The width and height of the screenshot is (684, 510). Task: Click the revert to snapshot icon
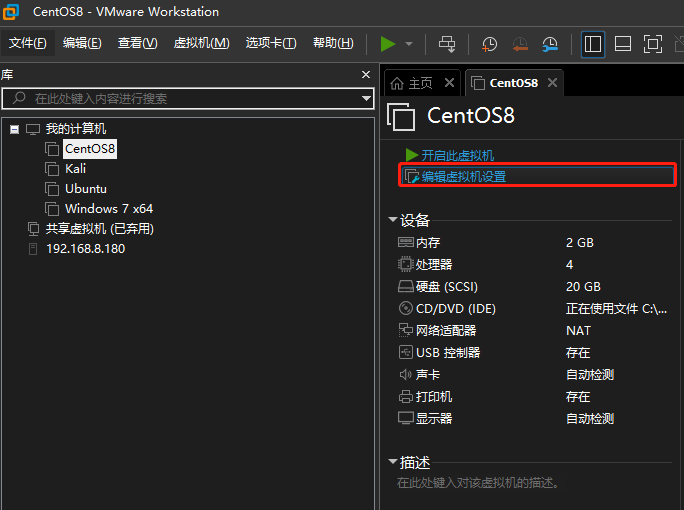click(520, 44)
